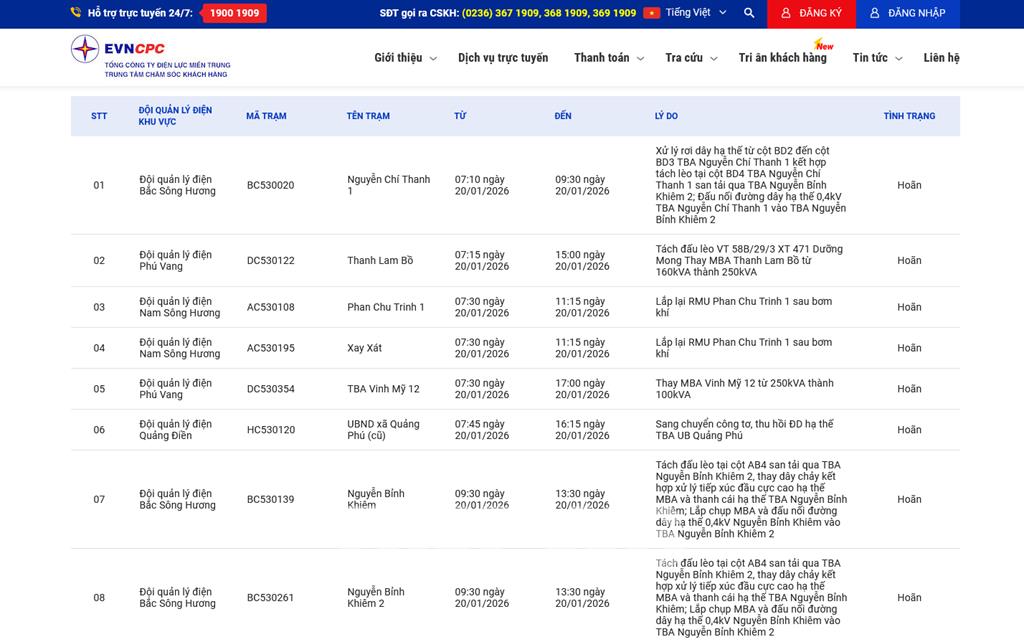Open Tri ân khách hàng menu item
Screen dimensions: 1024x642
pos(782,58)
